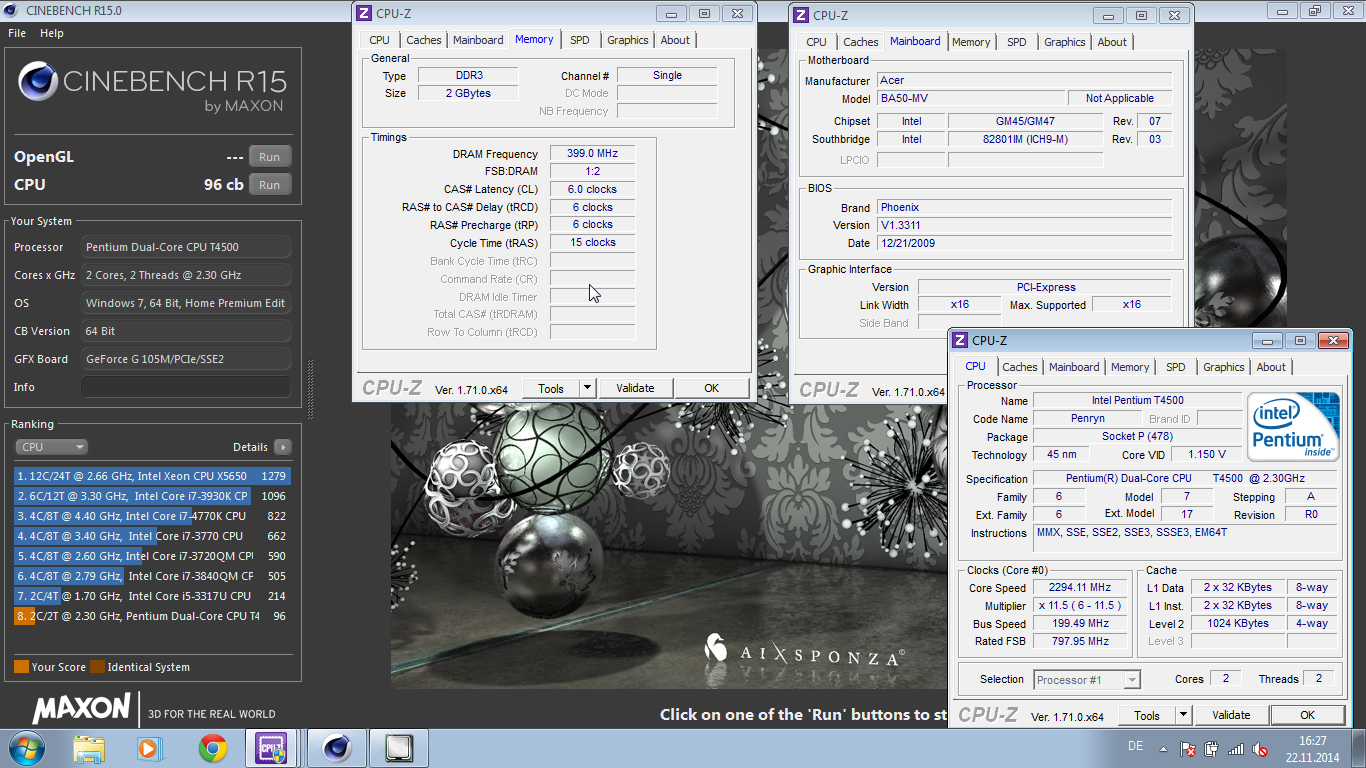Click the Core Speed value 2294.11 MHz
The image size is (1366, 768).
click(1081, 588)
